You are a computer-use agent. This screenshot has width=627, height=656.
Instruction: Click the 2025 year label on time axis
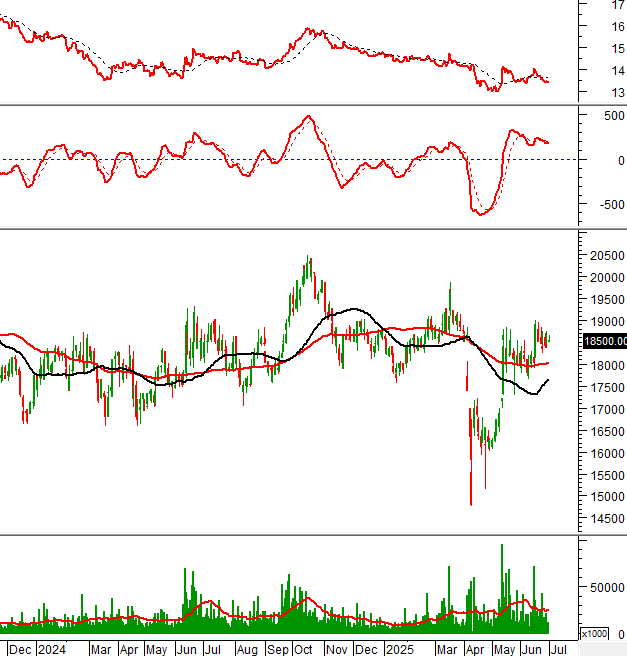click(400, 650)
